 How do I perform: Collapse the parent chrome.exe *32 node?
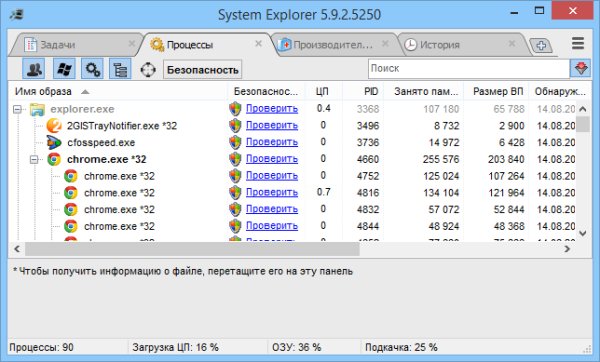click(x=34, y=160)
